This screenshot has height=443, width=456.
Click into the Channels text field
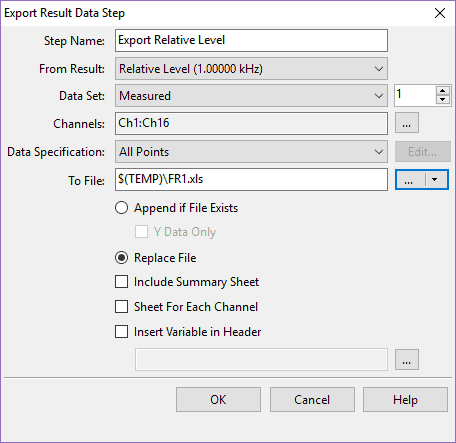pyautogui.click(x=251, y=123)
